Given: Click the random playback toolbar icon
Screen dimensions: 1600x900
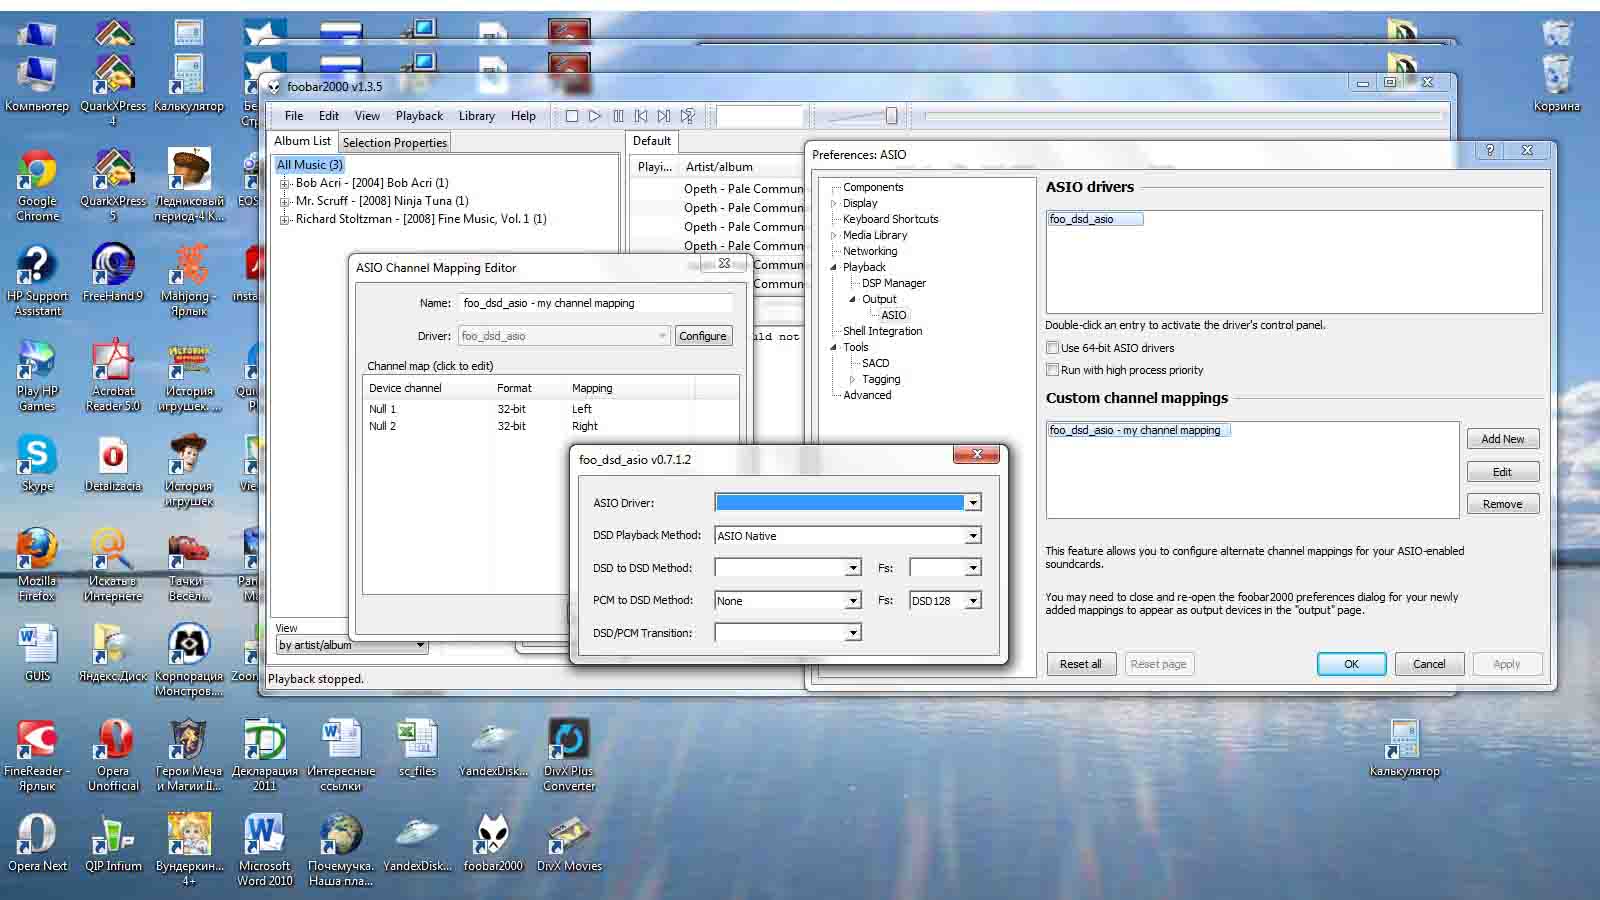Looking at the screenshot, I should click(x=688, y=116).
